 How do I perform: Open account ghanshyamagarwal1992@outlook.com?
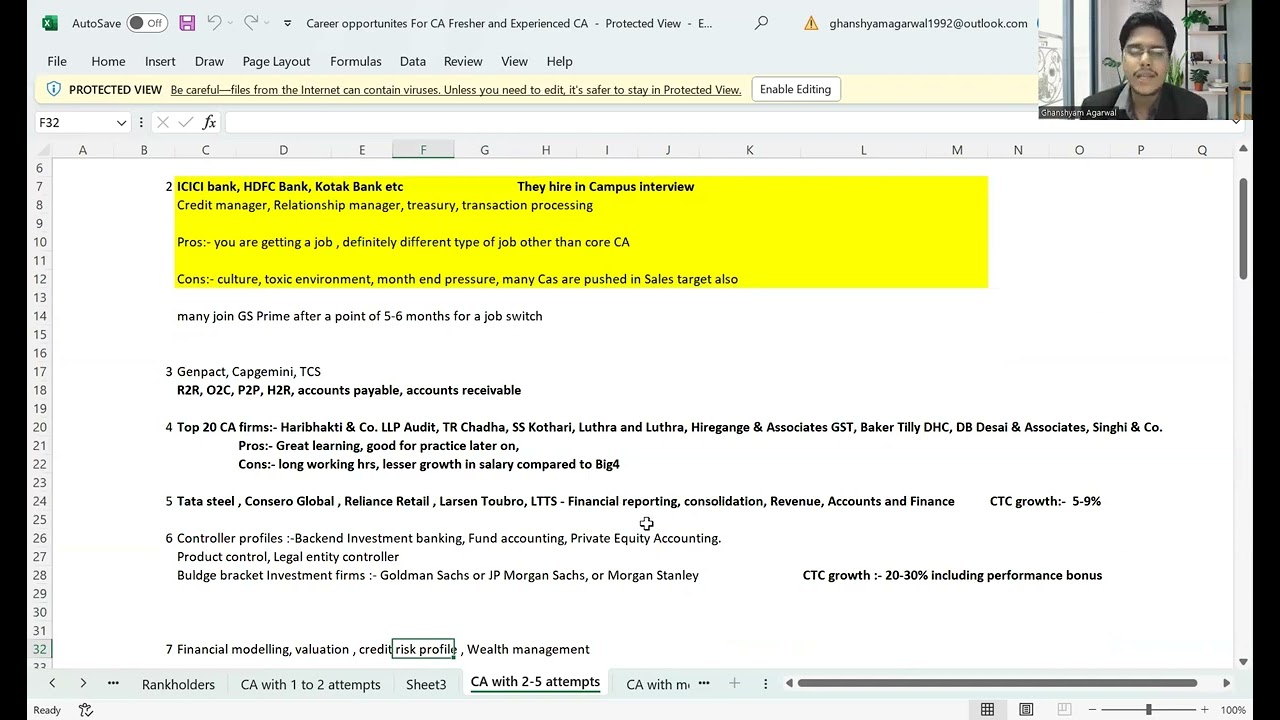click(x=928, y=23)
